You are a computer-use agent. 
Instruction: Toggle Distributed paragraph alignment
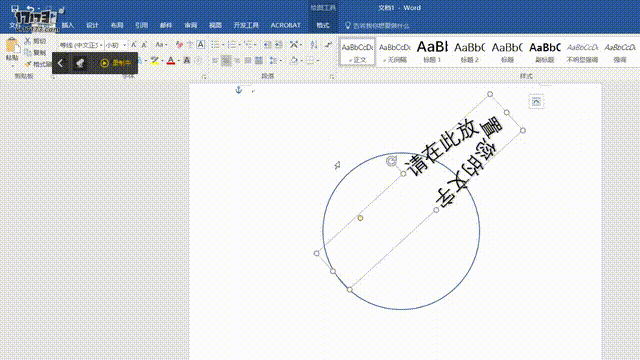tap(259, 60)
